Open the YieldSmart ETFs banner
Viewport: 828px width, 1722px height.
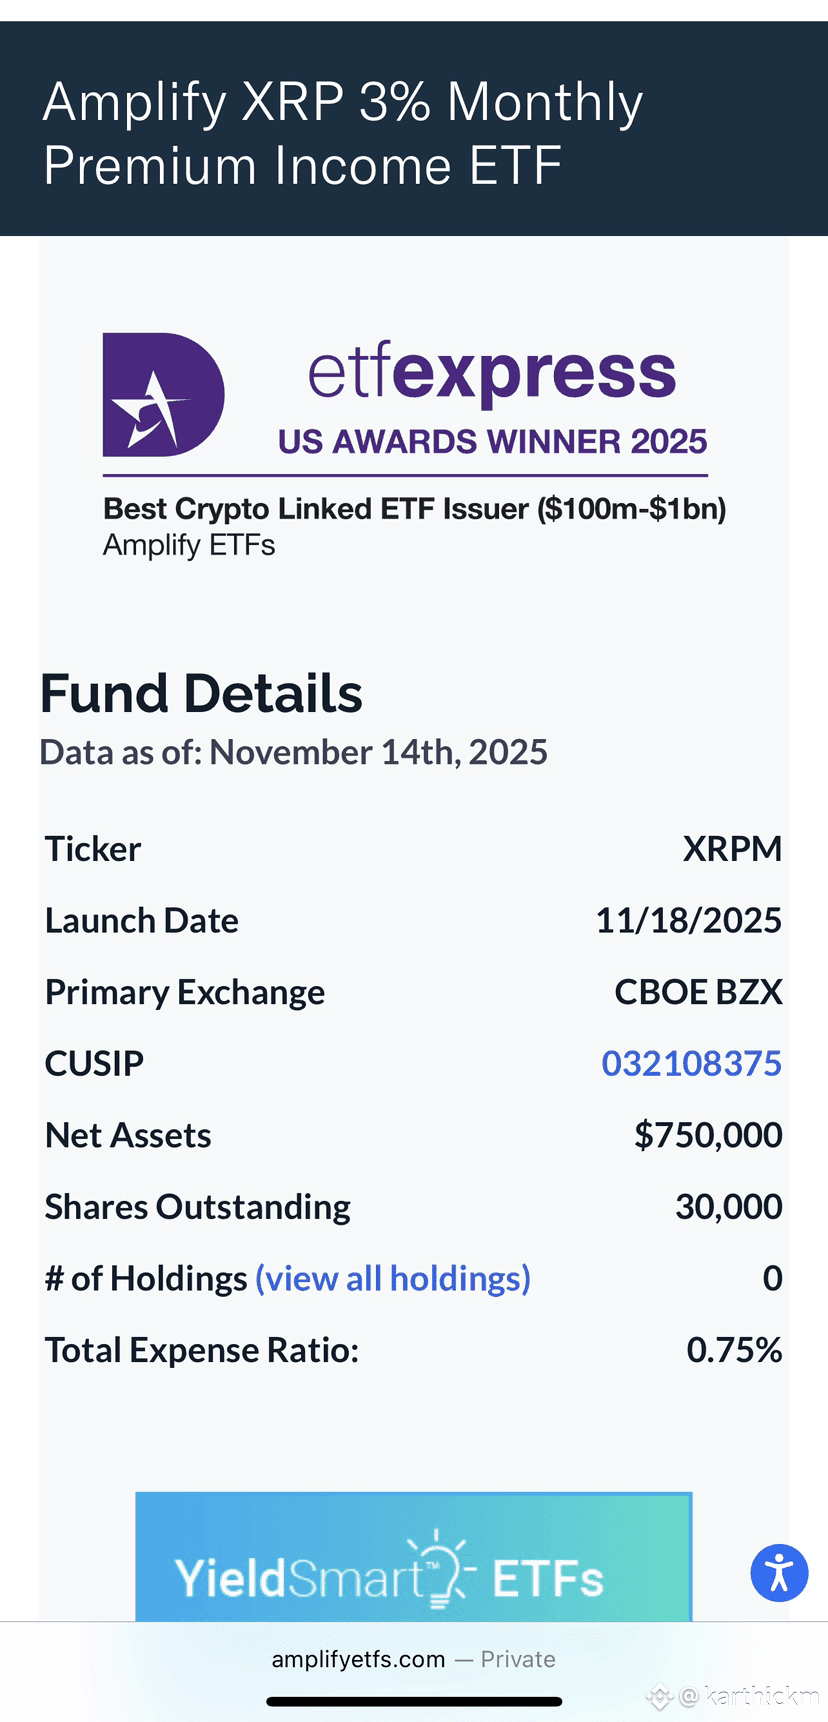414,1556
